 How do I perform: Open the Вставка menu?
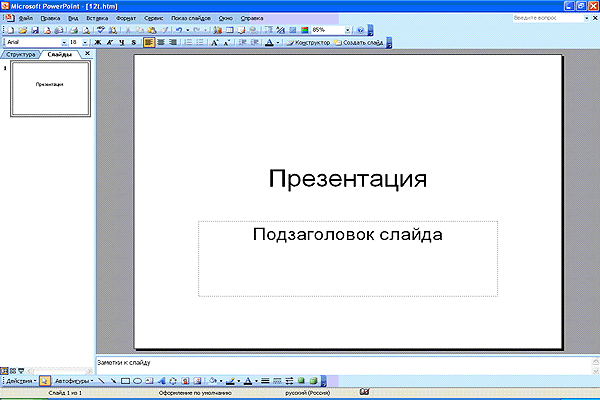coord(97,18)
